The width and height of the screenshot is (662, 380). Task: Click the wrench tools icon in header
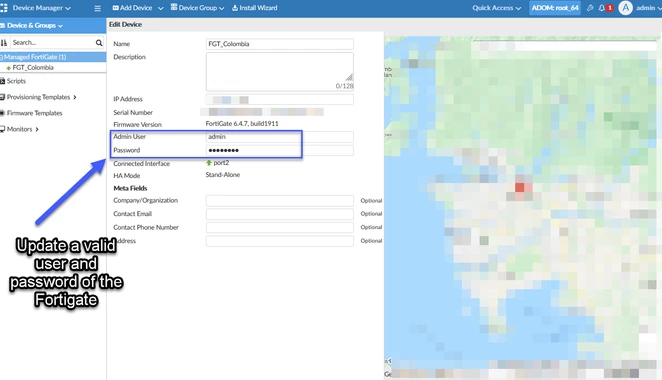(590, 8)
